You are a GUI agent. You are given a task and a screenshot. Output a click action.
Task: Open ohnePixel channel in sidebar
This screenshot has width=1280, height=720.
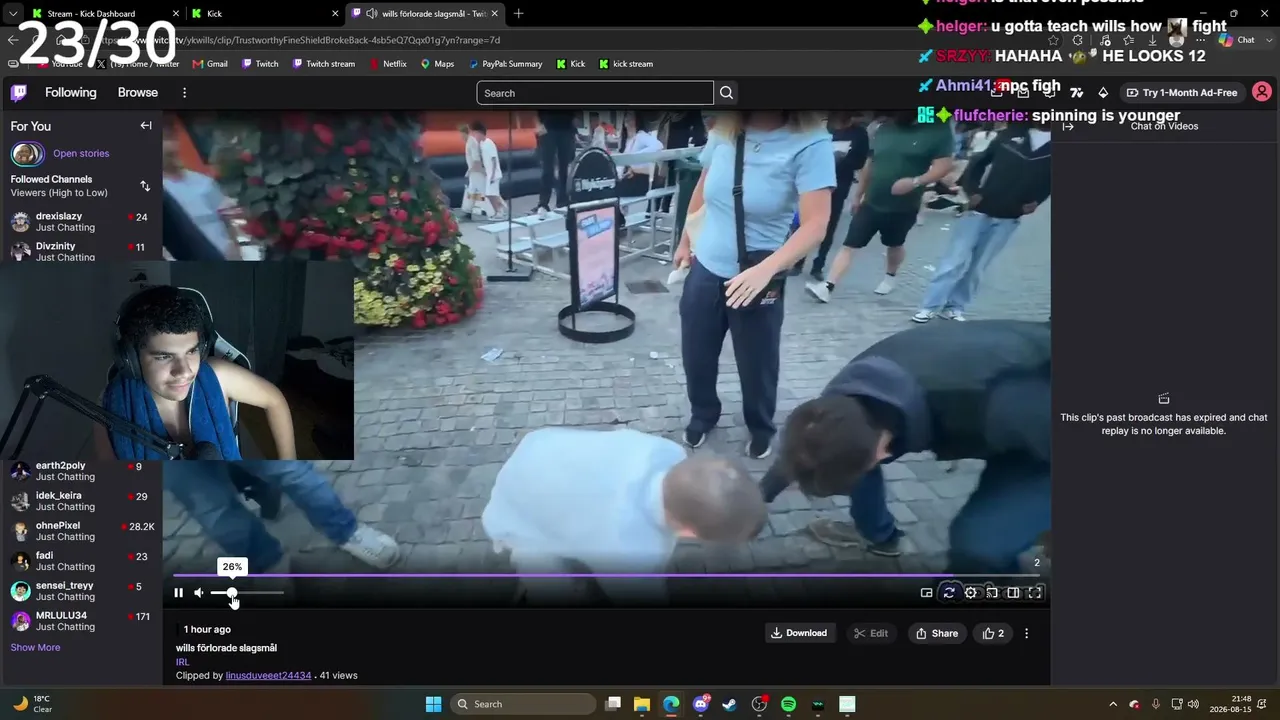coord(80,531)
